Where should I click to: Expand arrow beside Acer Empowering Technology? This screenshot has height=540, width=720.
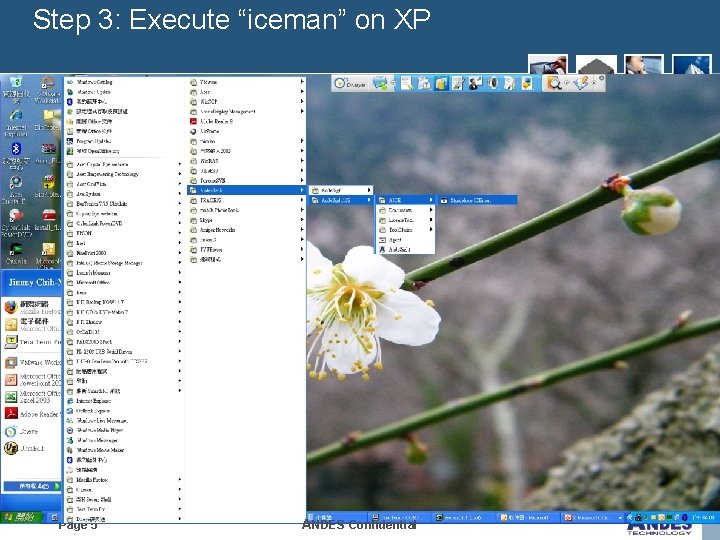[x=180, y=174]
